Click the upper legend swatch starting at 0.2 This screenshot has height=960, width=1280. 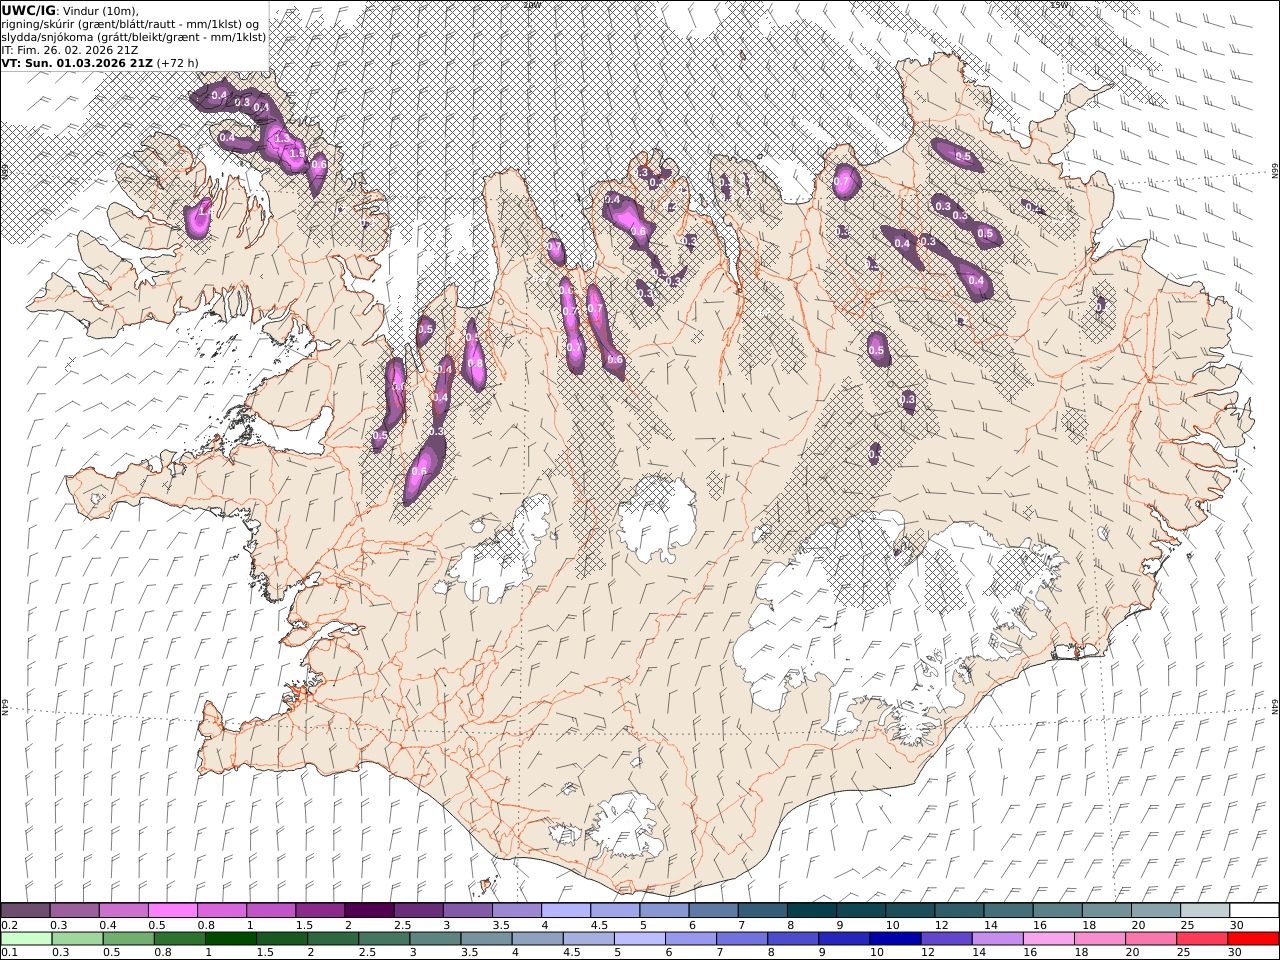coord(25,910)
